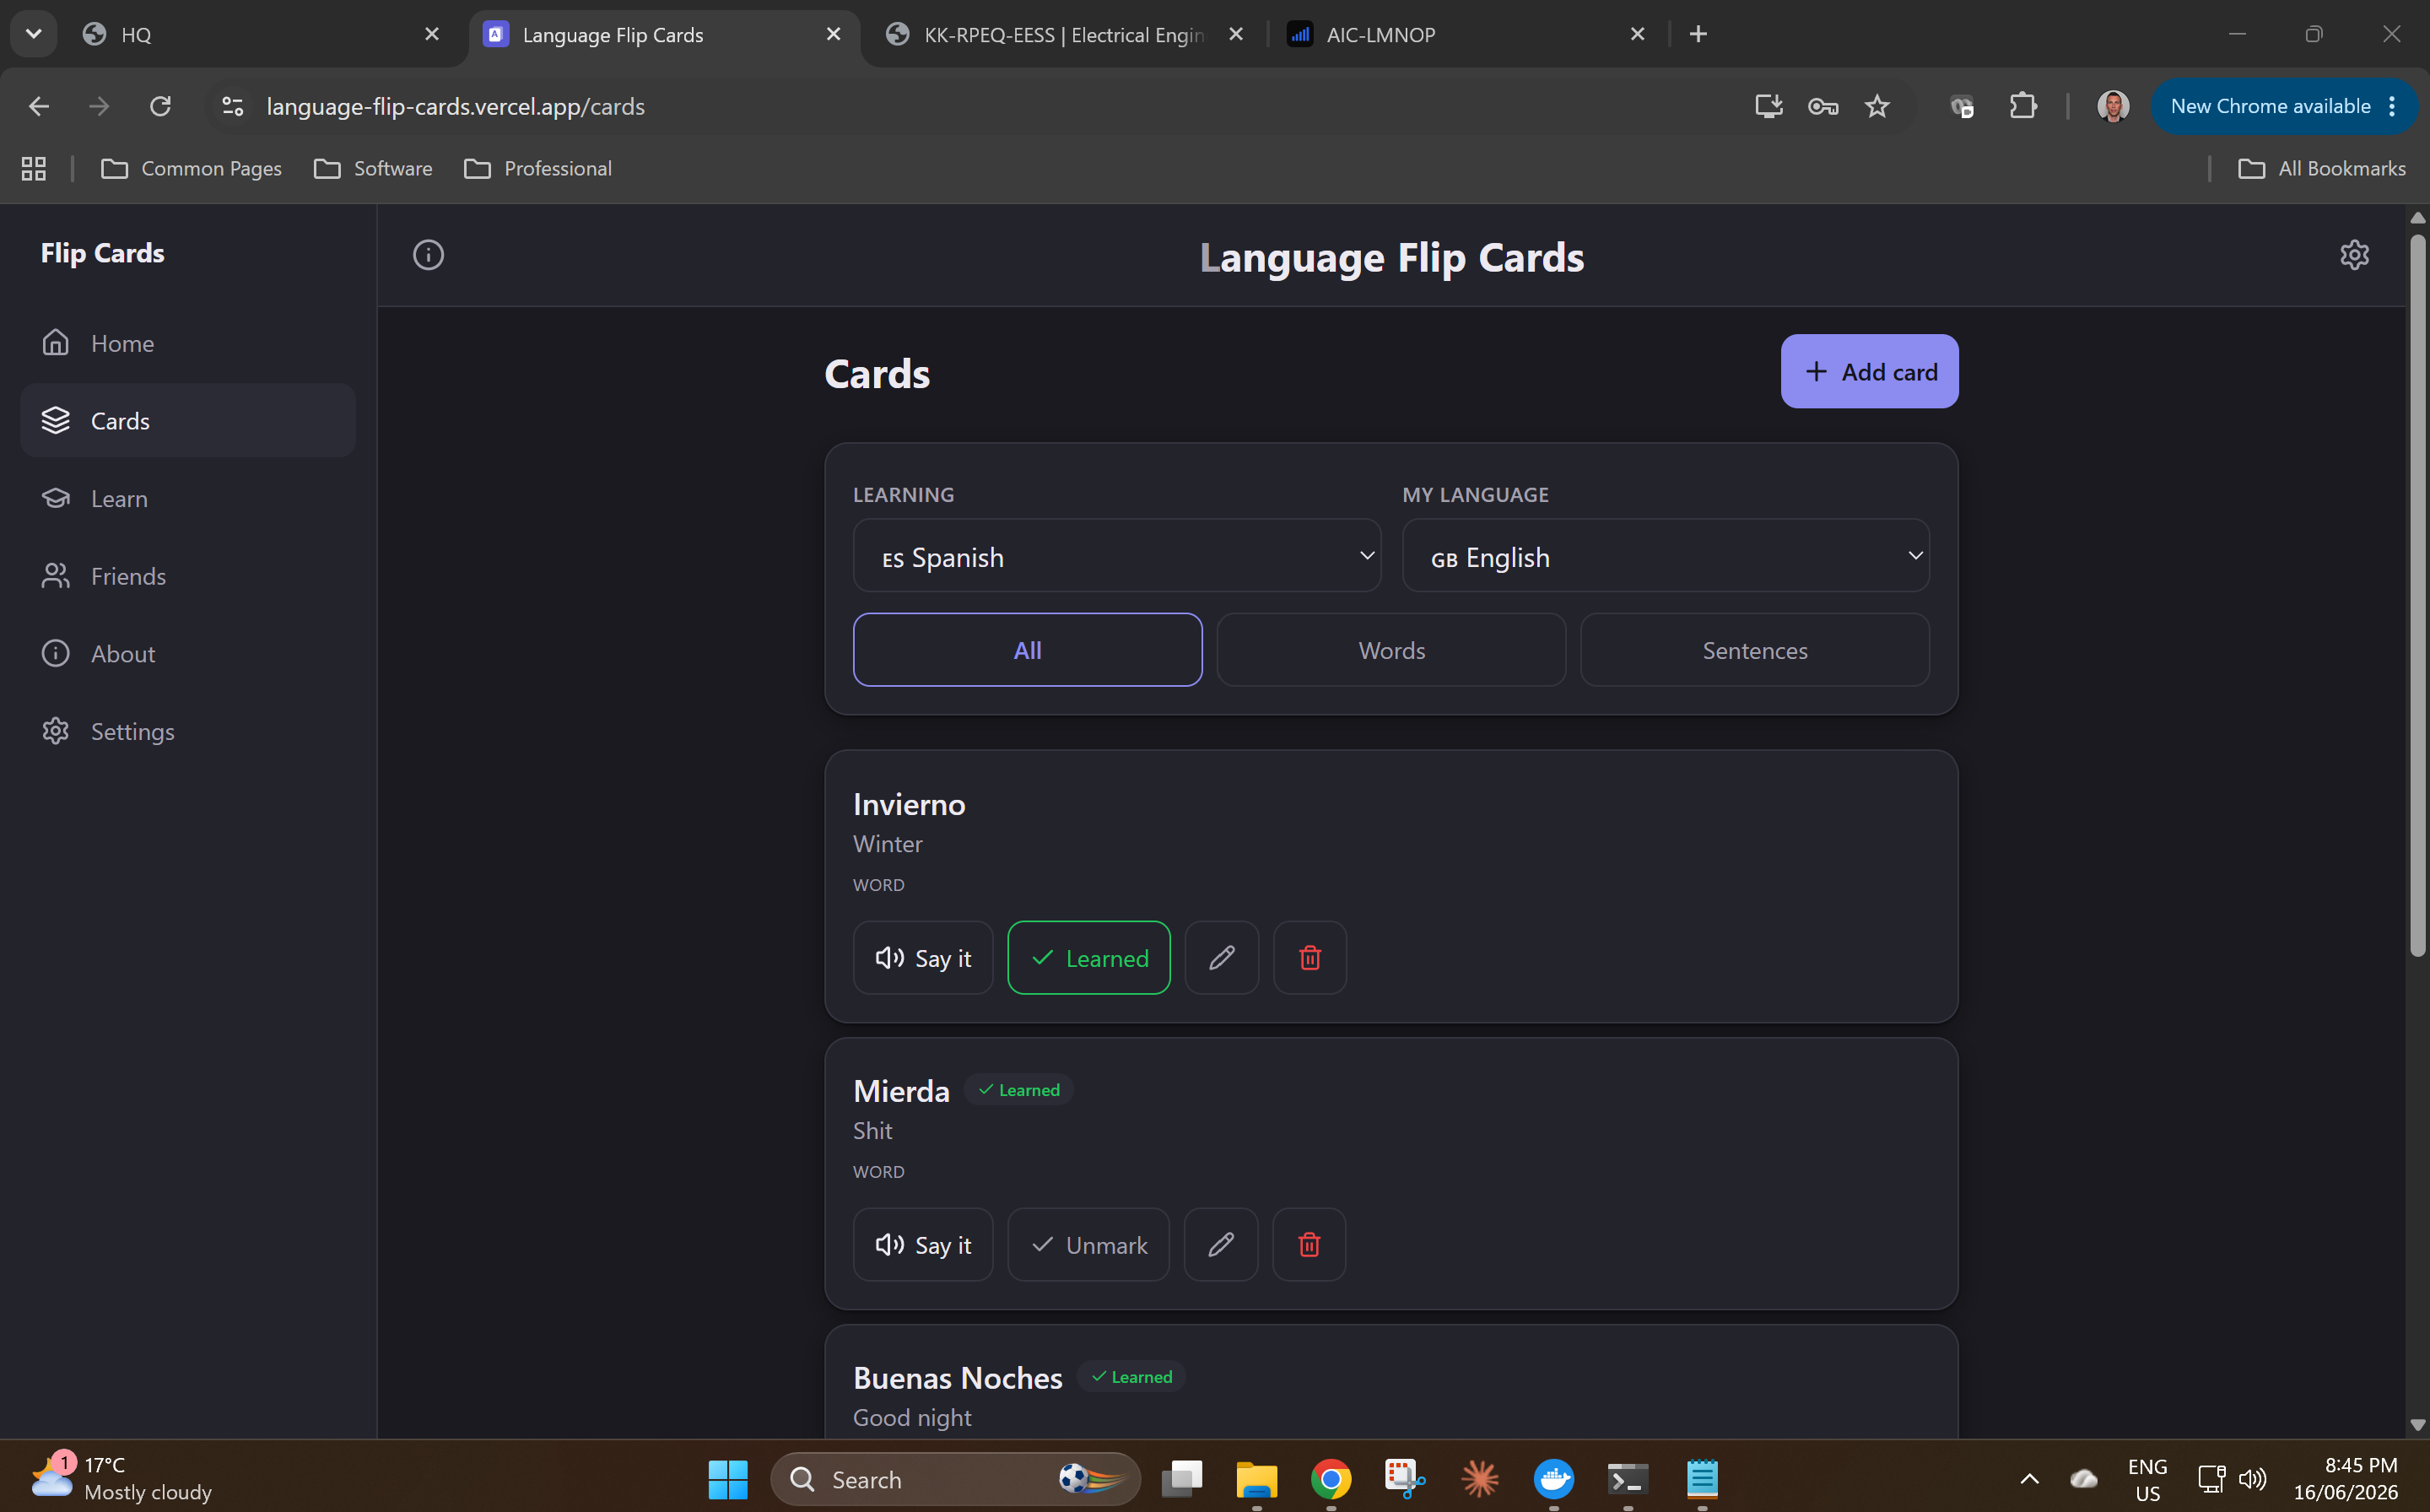The image size is (2430, 1512).
Task: Click the page vertical scrollbar thumb
Action: pos(2417,595)
